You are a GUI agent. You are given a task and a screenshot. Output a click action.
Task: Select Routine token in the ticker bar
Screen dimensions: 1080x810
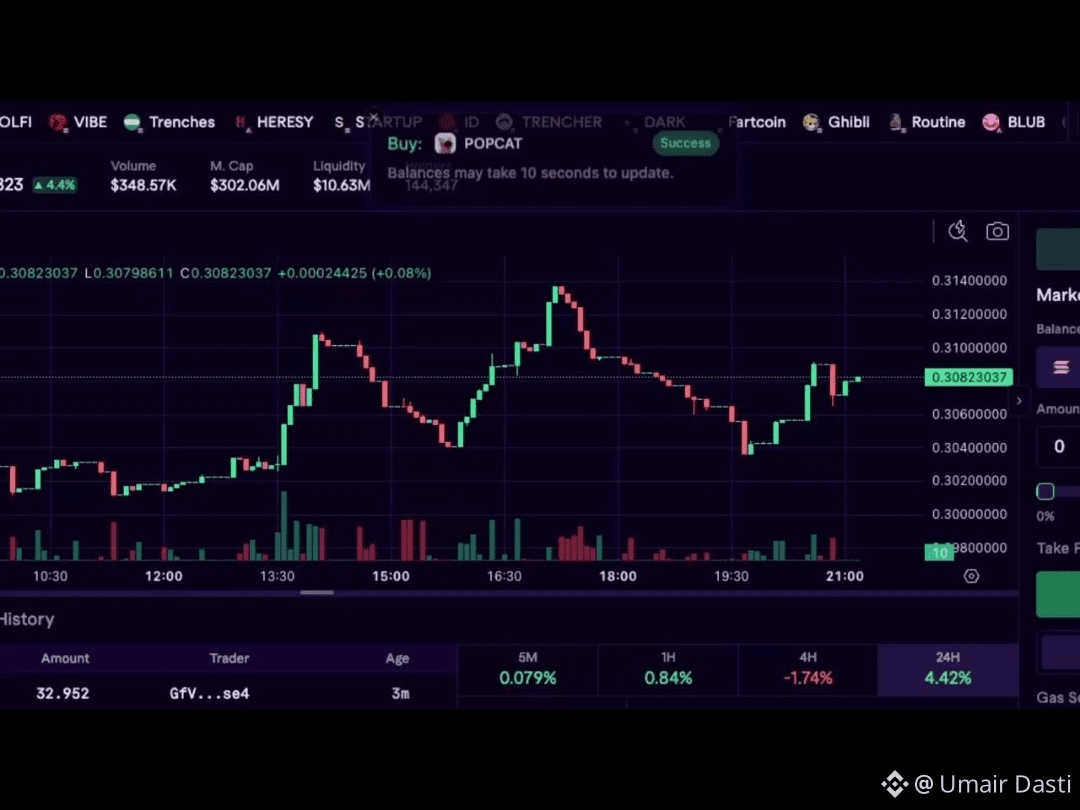click(x=926, y=123)
